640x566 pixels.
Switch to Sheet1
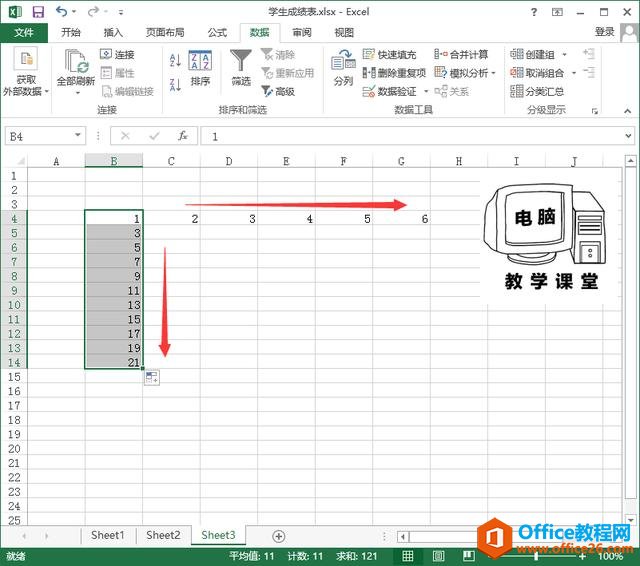pyautogui.click(x=108, y=535)
